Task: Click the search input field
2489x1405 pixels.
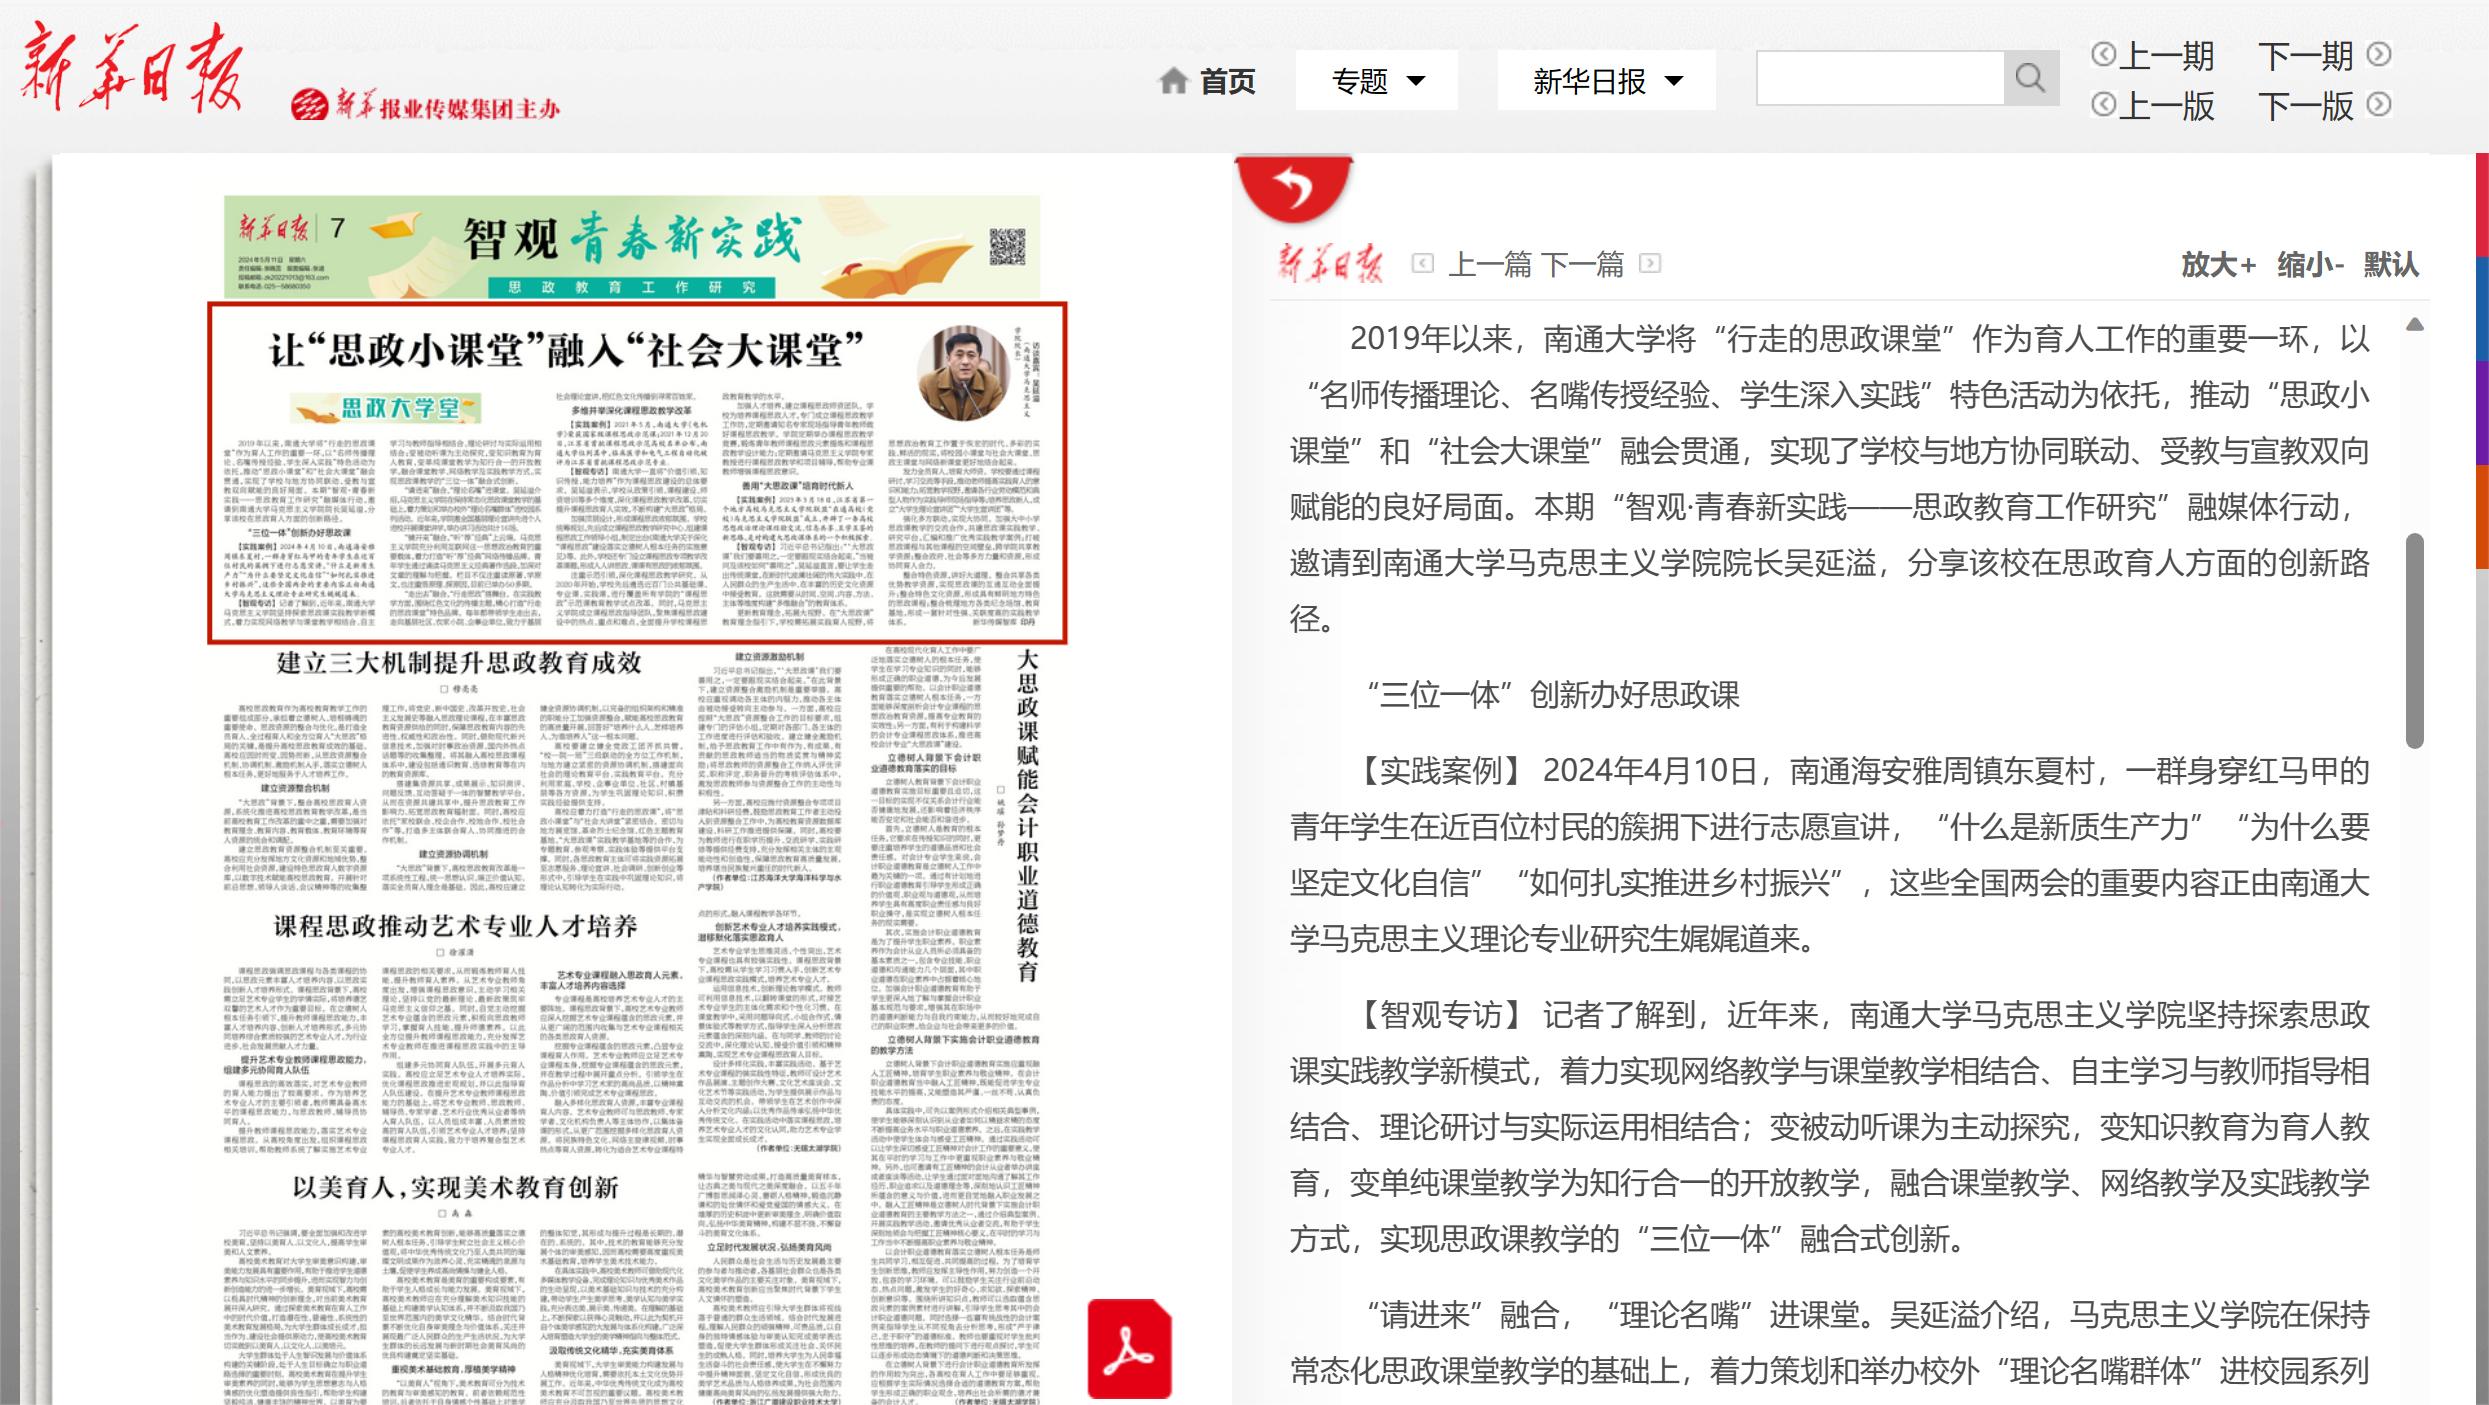Action: point(1880,78)
